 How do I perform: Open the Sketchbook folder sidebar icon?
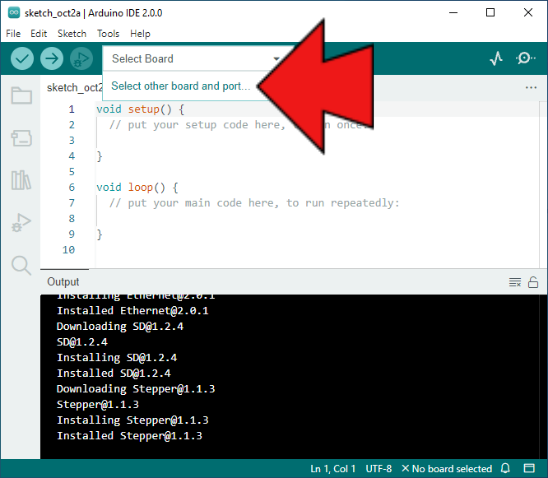pos(22,95)
